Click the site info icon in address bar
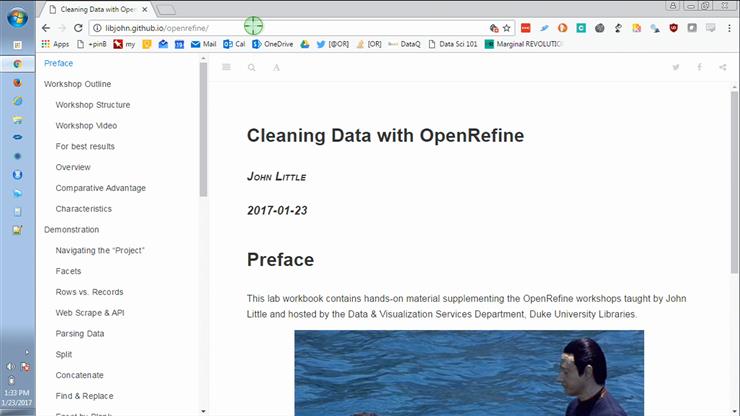740x416 pixels. 97,28
